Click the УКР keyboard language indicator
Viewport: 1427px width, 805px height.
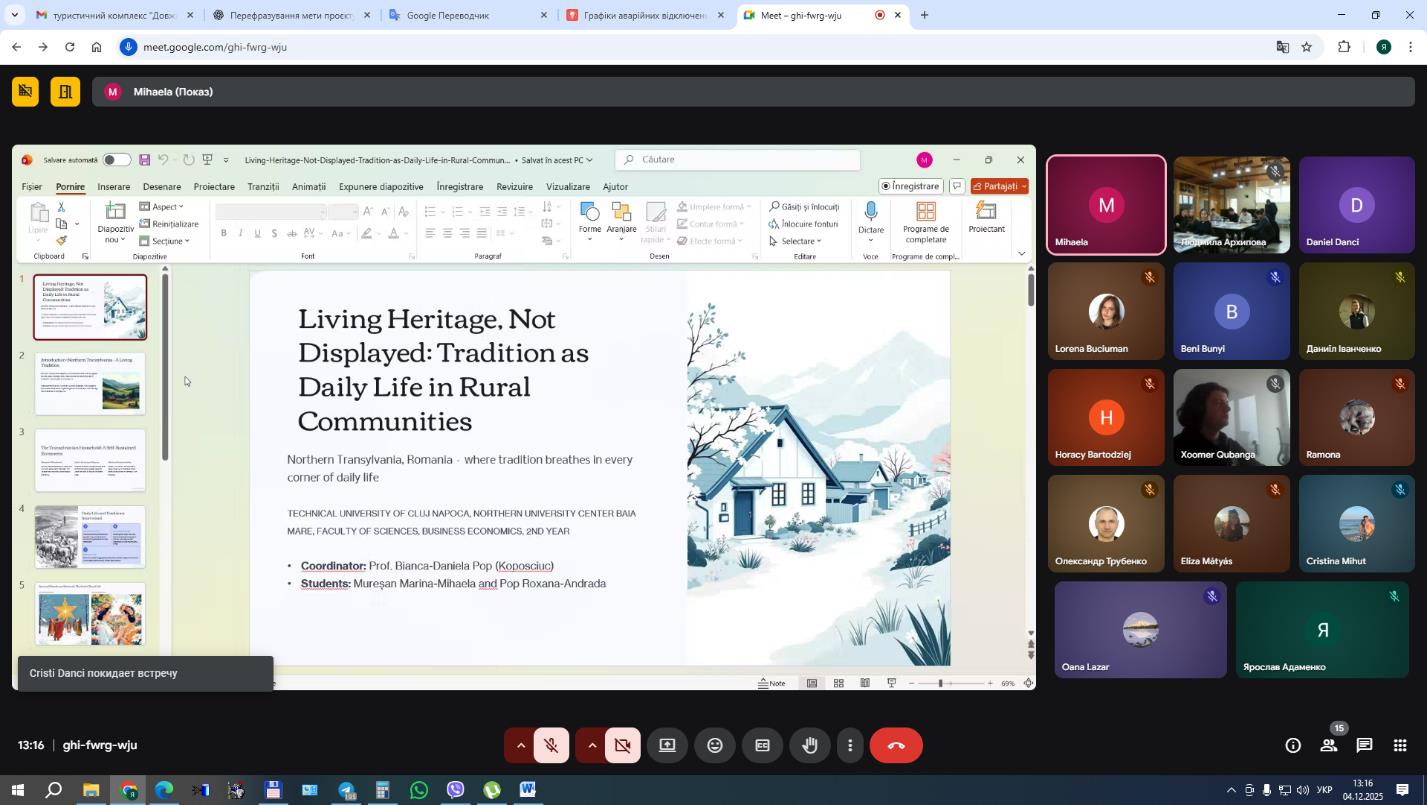pyautogui.click(x=1324, y=791)
